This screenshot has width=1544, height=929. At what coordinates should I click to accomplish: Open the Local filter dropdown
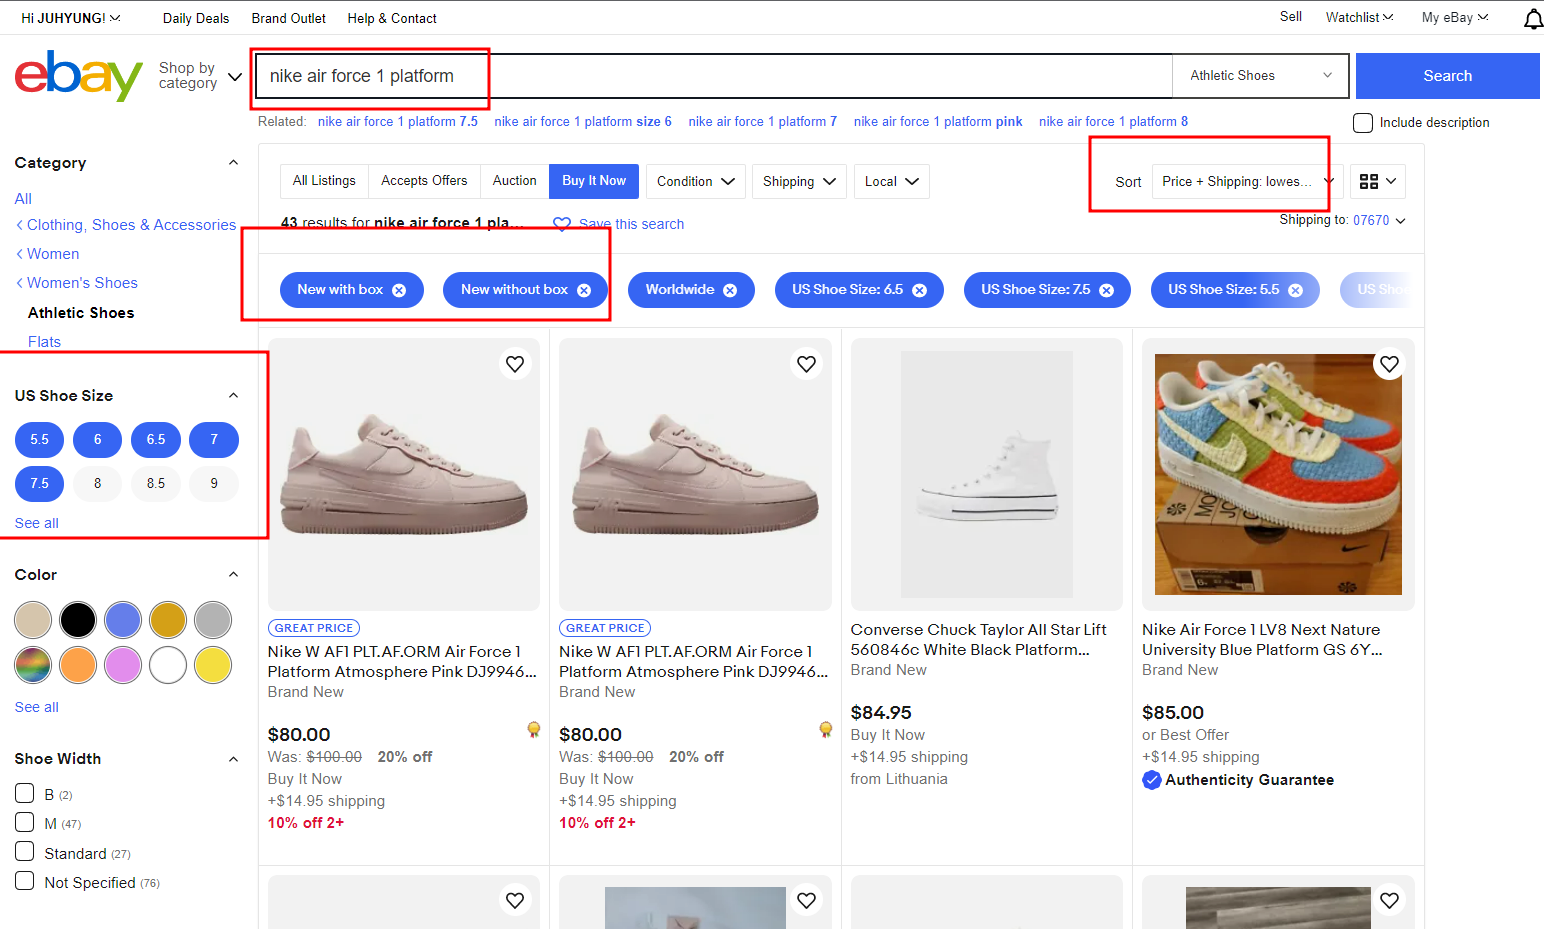pos(892,181)
